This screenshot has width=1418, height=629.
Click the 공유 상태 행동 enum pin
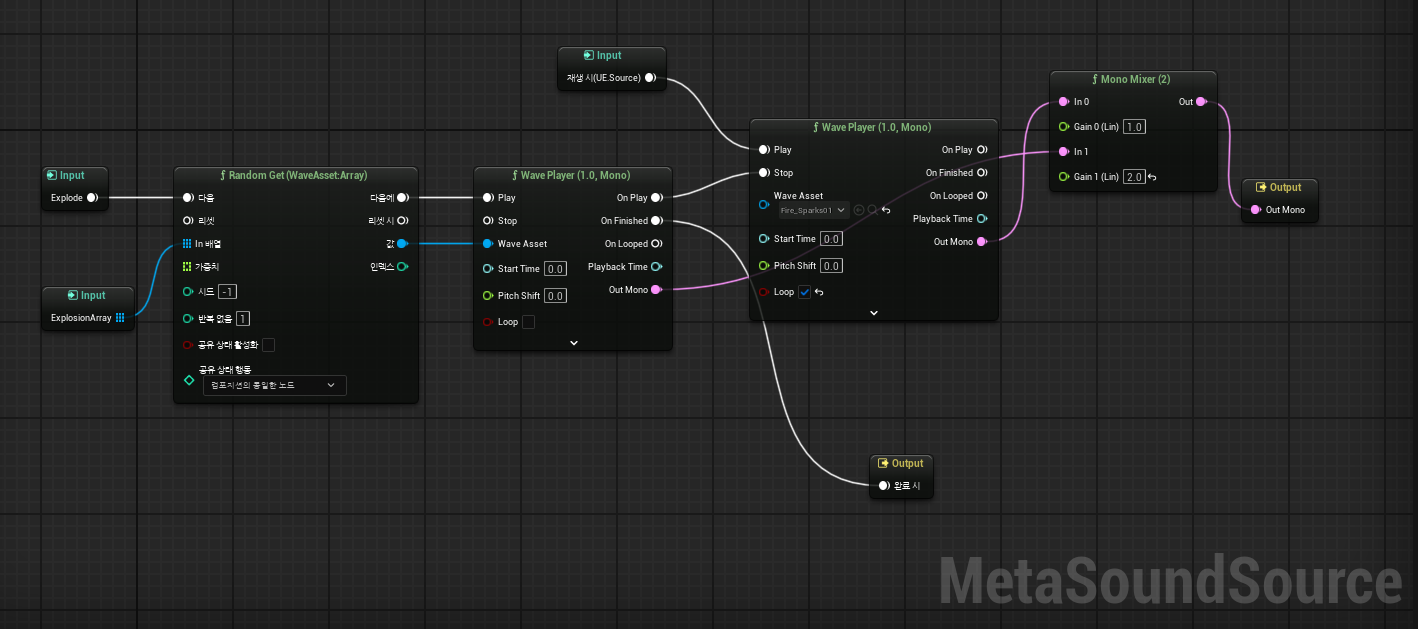[x=188, y=380]
